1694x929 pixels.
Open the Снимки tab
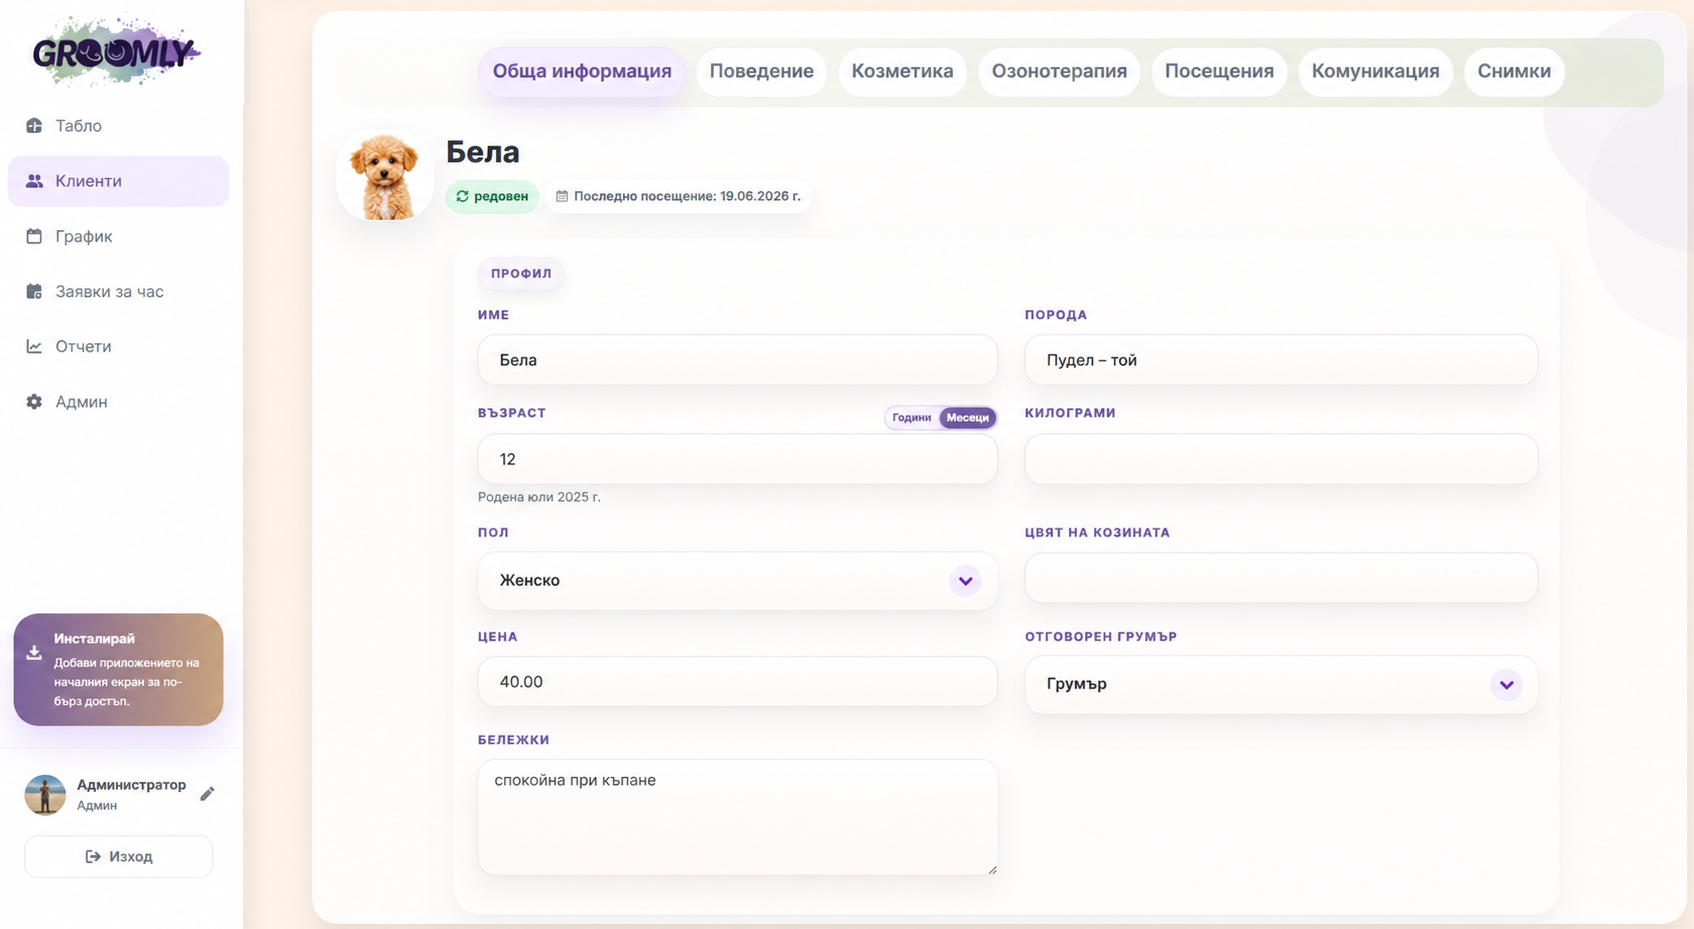coord(1514,72)
